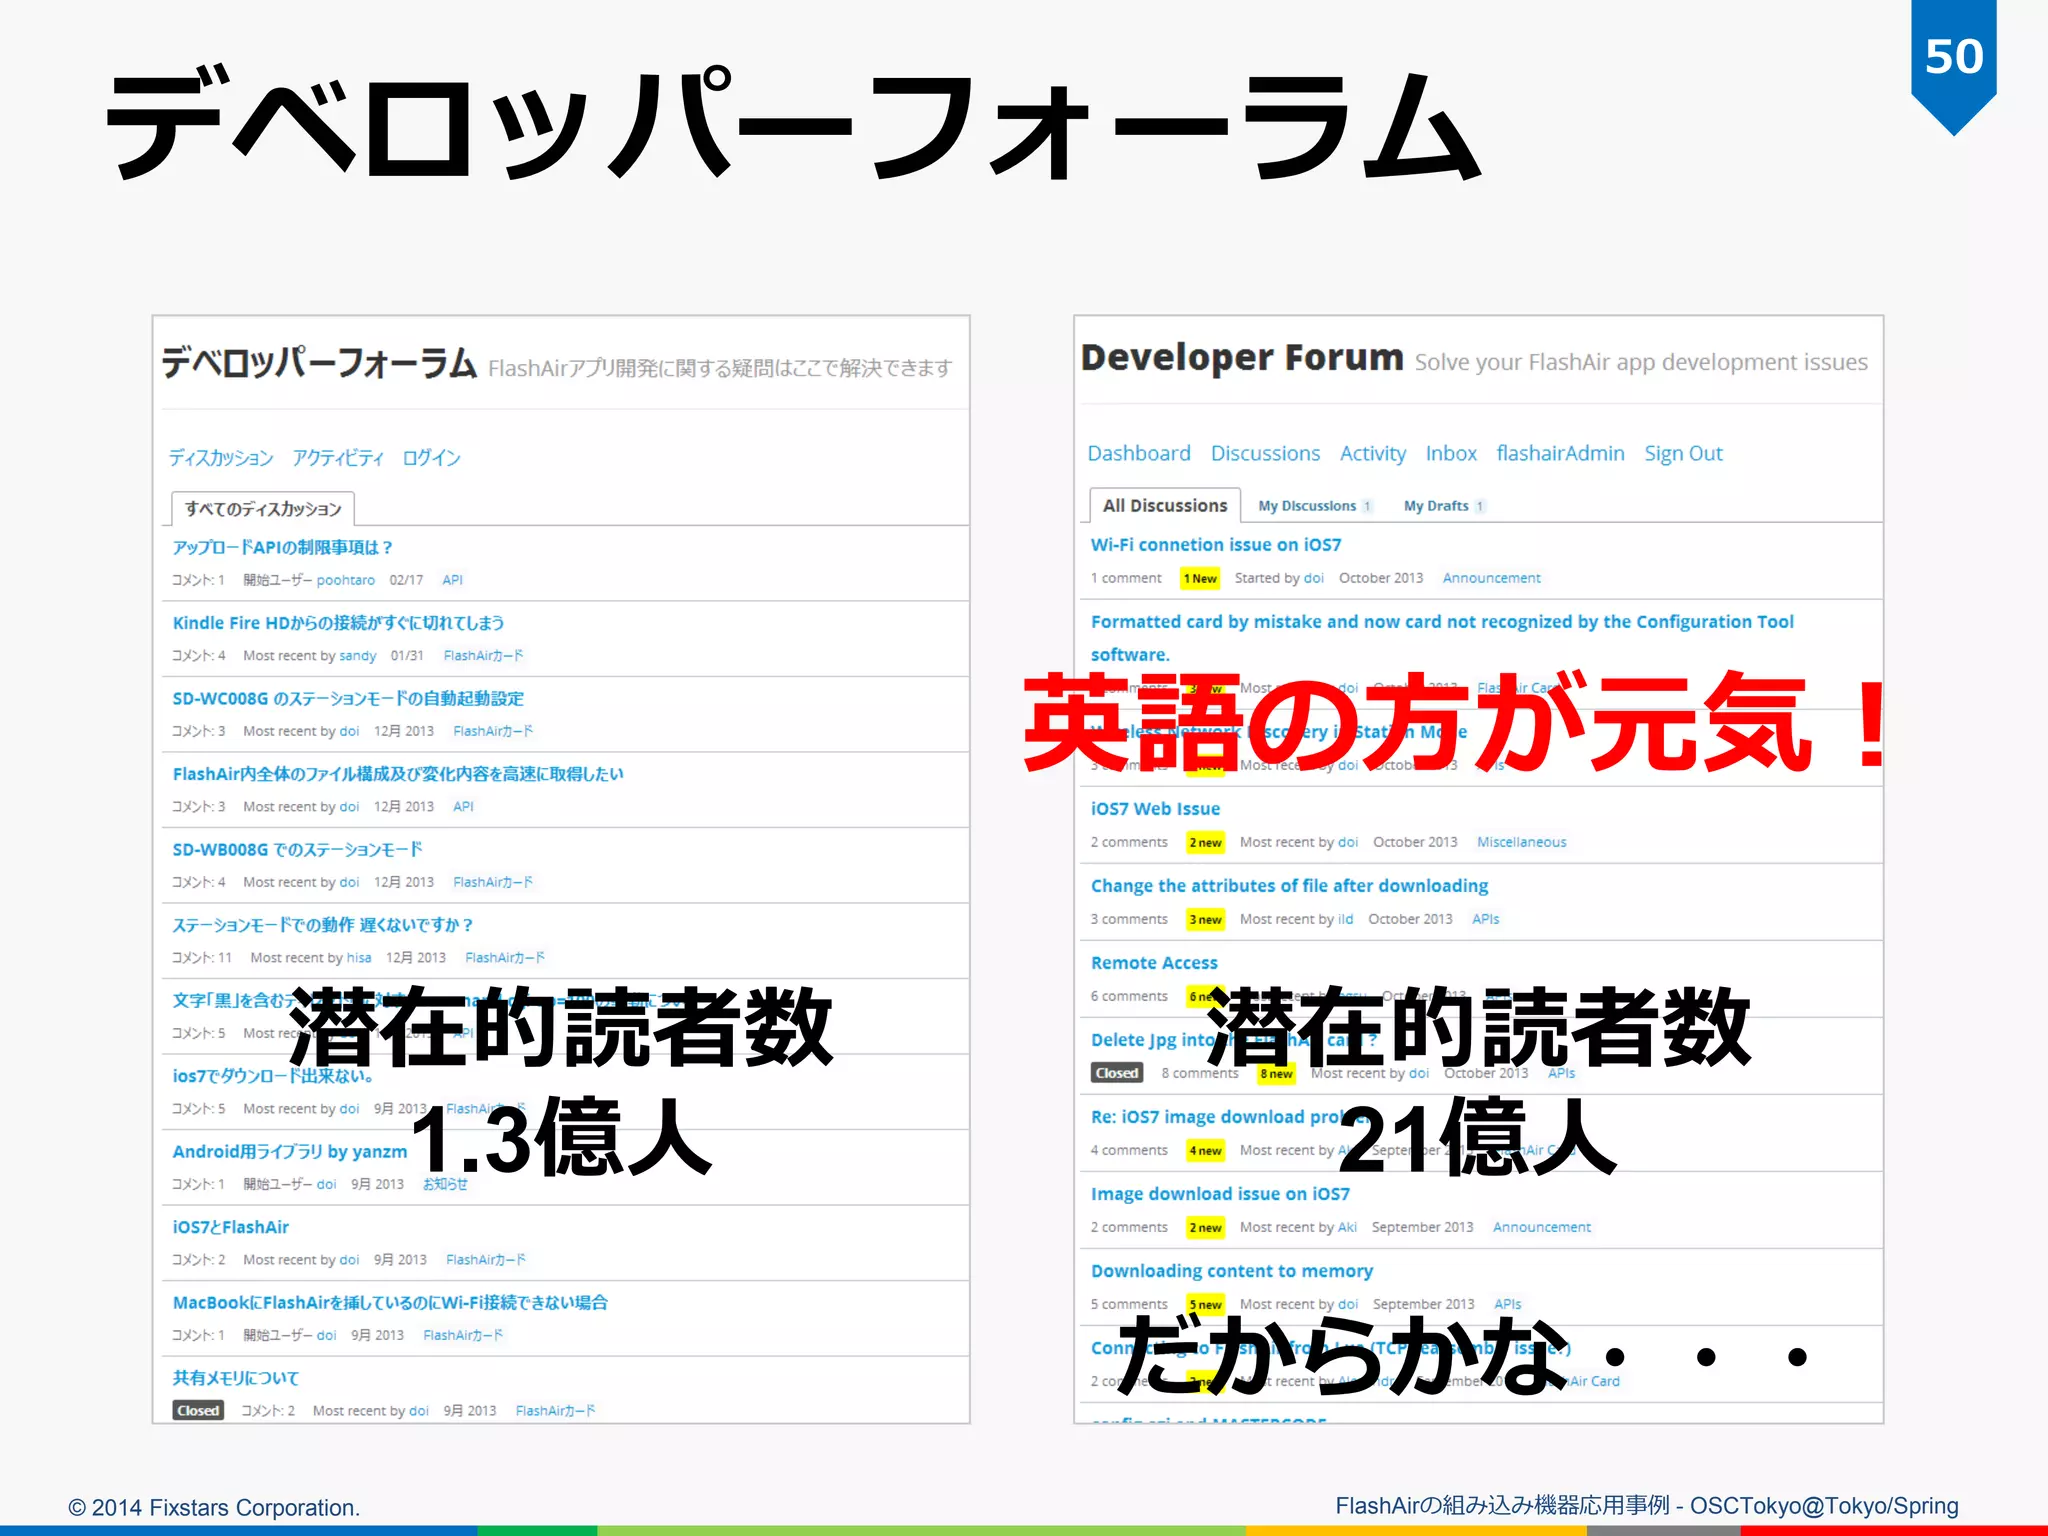Screen dimensions: 2048x1536
Task: Open 共有メモリについて thread
Action: tap(236, 1378)
